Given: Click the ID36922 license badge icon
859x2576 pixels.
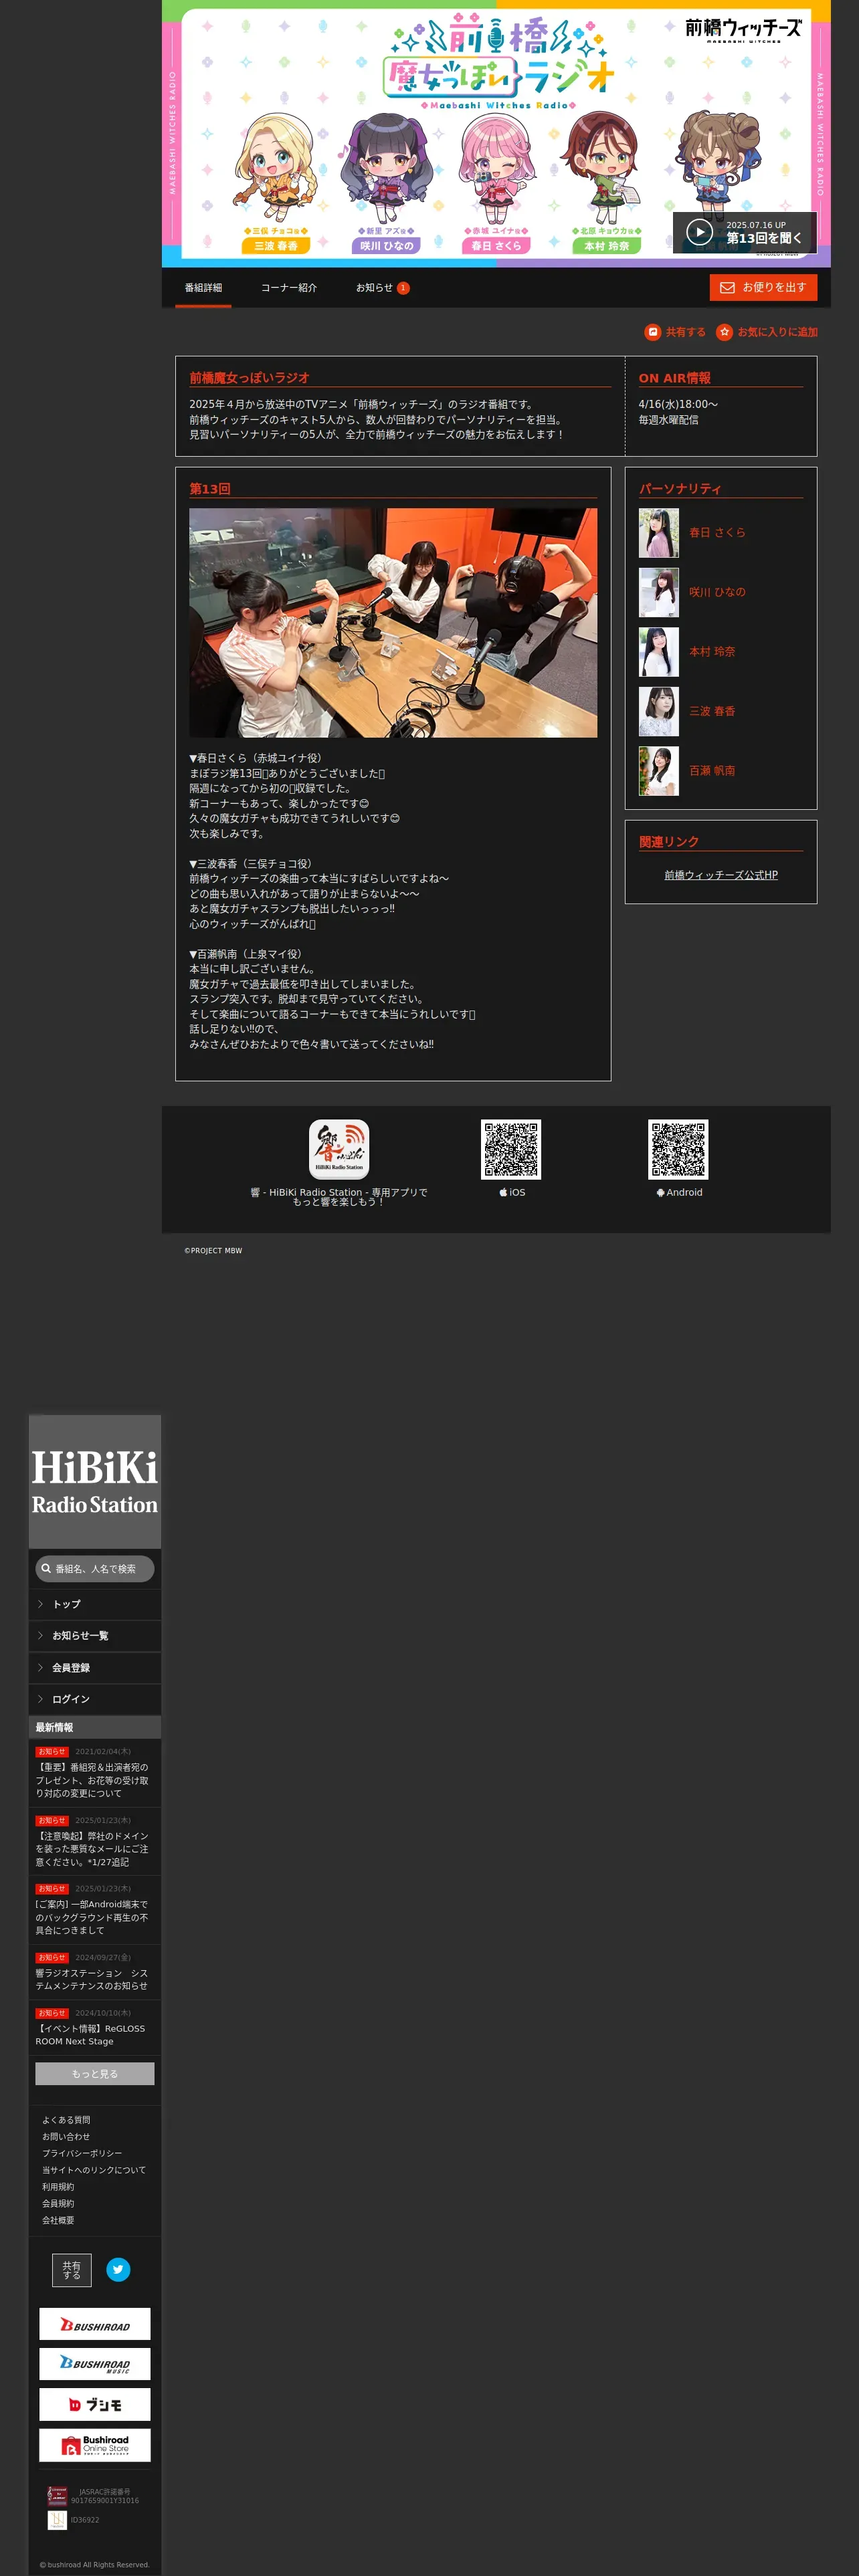Looking at the screenshot, I should pyautogui.click(x=58, y=2521).
